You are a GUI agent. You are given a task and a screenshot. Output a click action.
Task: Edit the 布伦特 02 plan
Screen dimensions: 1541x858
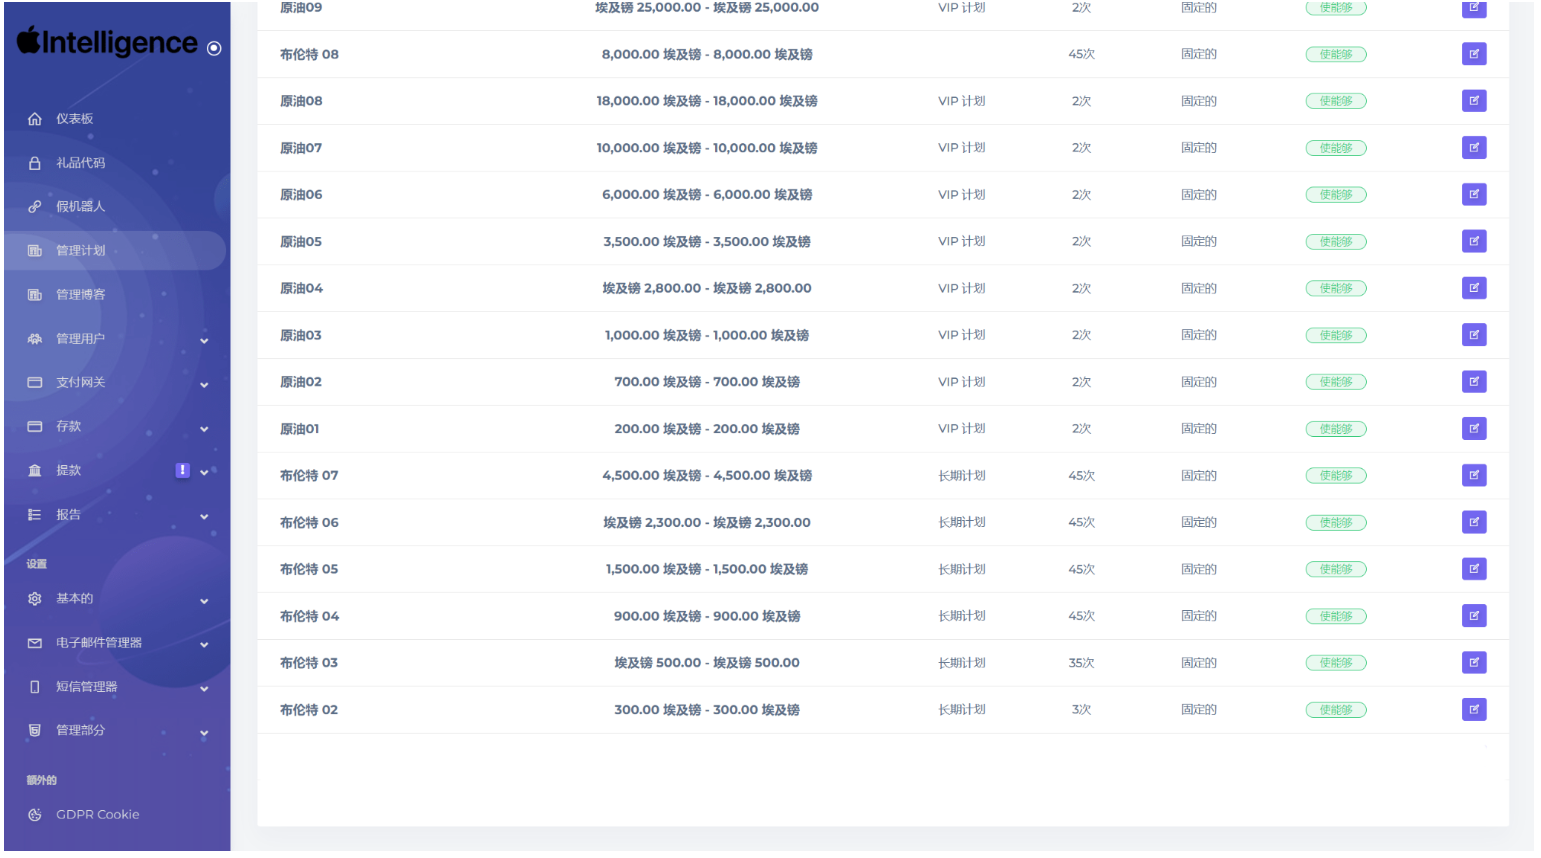[x=1473, y=710]
